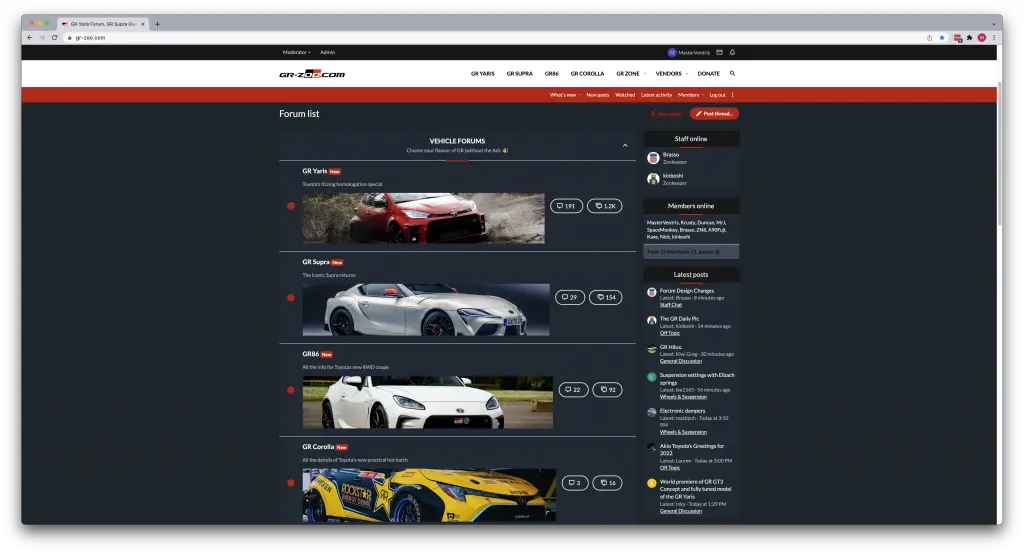Open the What's new dropdown
This screenshot has height=553, width=1024.
[x=565, y=95]
